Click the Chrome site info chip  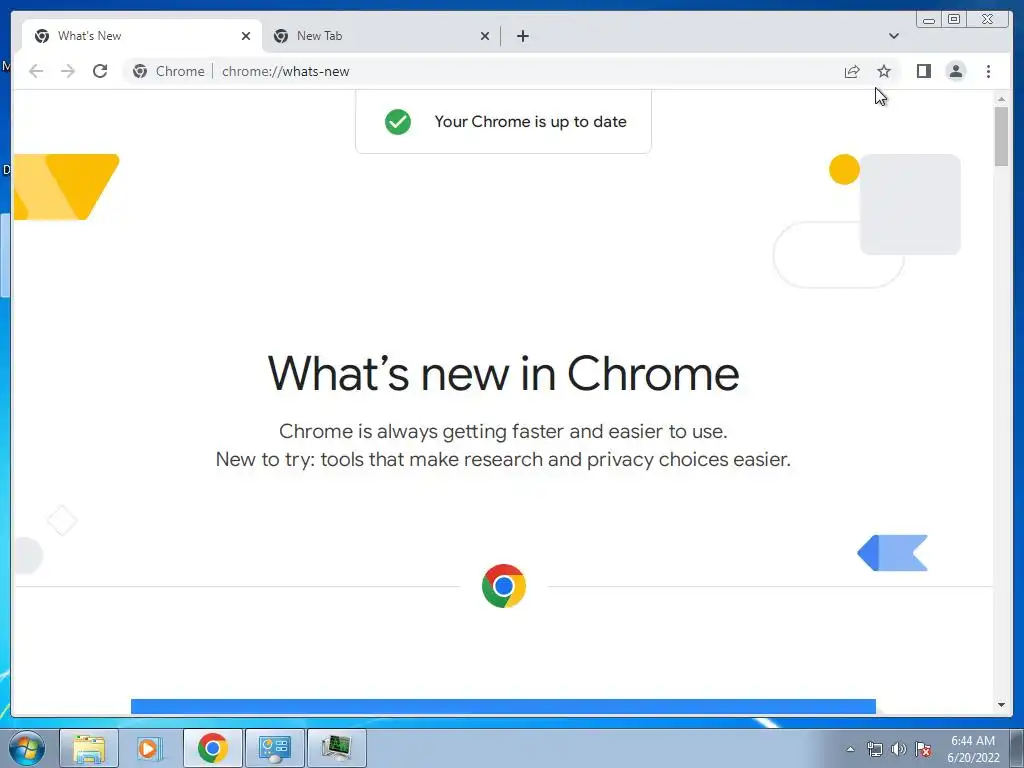coord(168,71)
